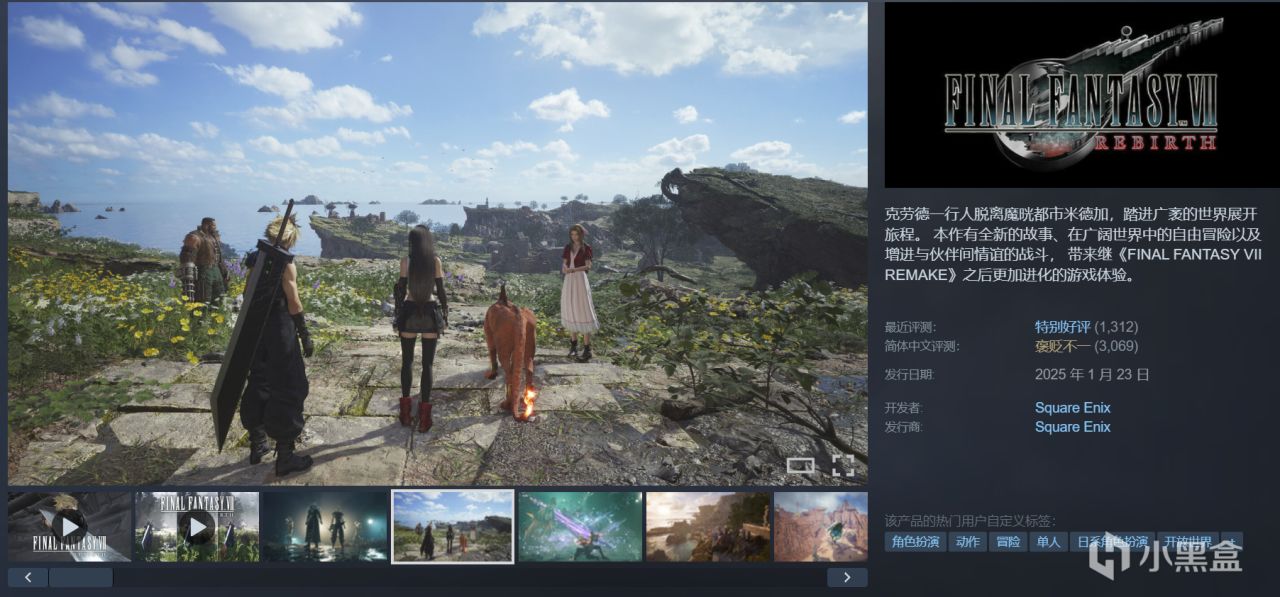The width and height of the screenshot is (1280, 597).
Task: Open recent reviews rated 特别好评
Action: [x=1064, y=327]
